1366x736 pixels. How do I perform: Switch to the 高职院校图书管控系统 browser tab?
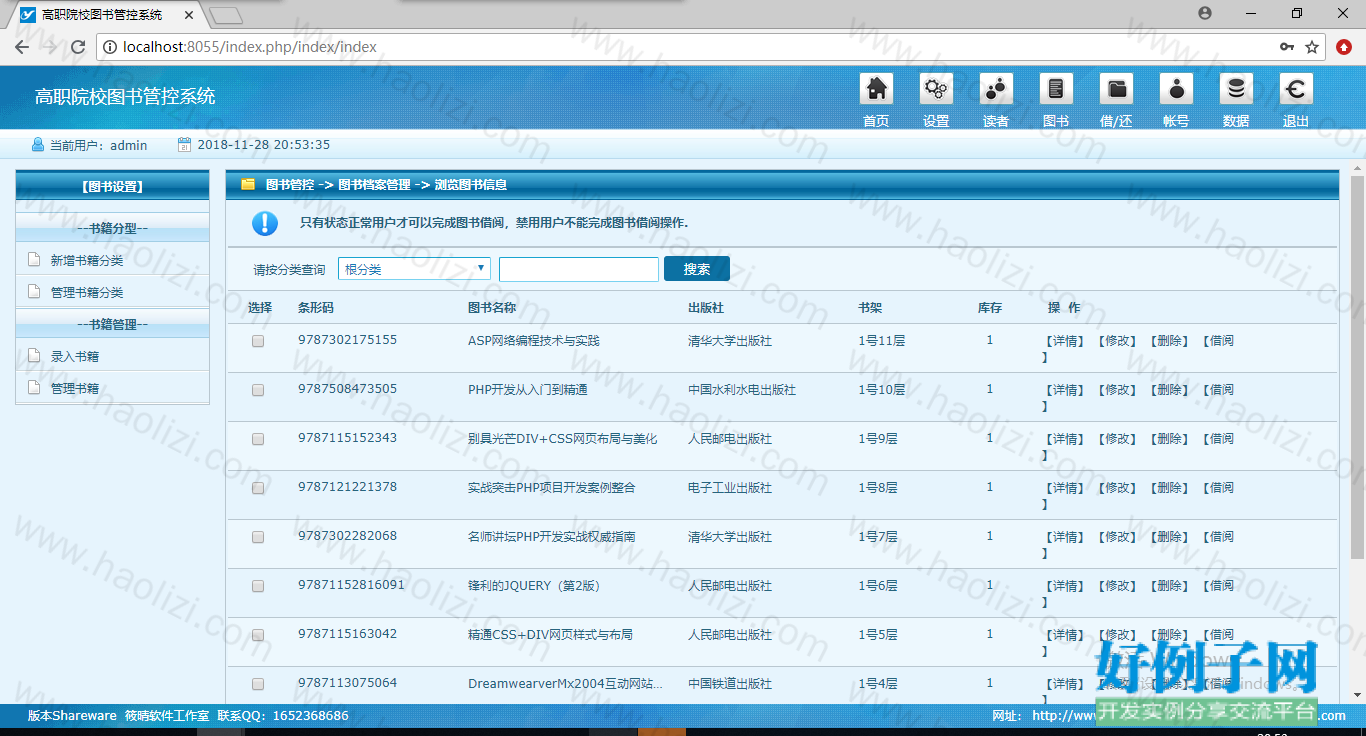[105, 15]
